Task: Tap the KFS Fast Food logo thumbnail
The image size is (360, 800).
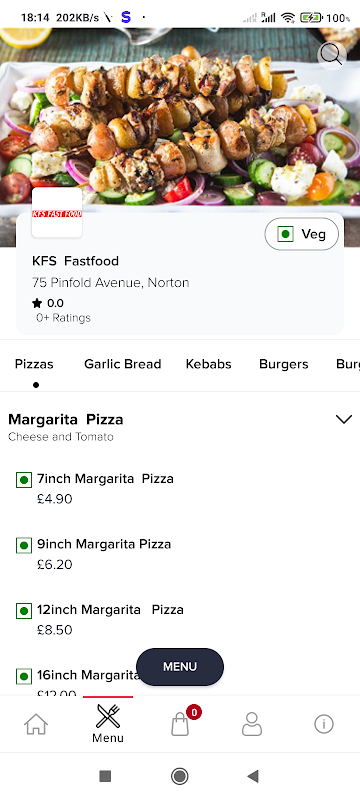Action: pos(57,213)
